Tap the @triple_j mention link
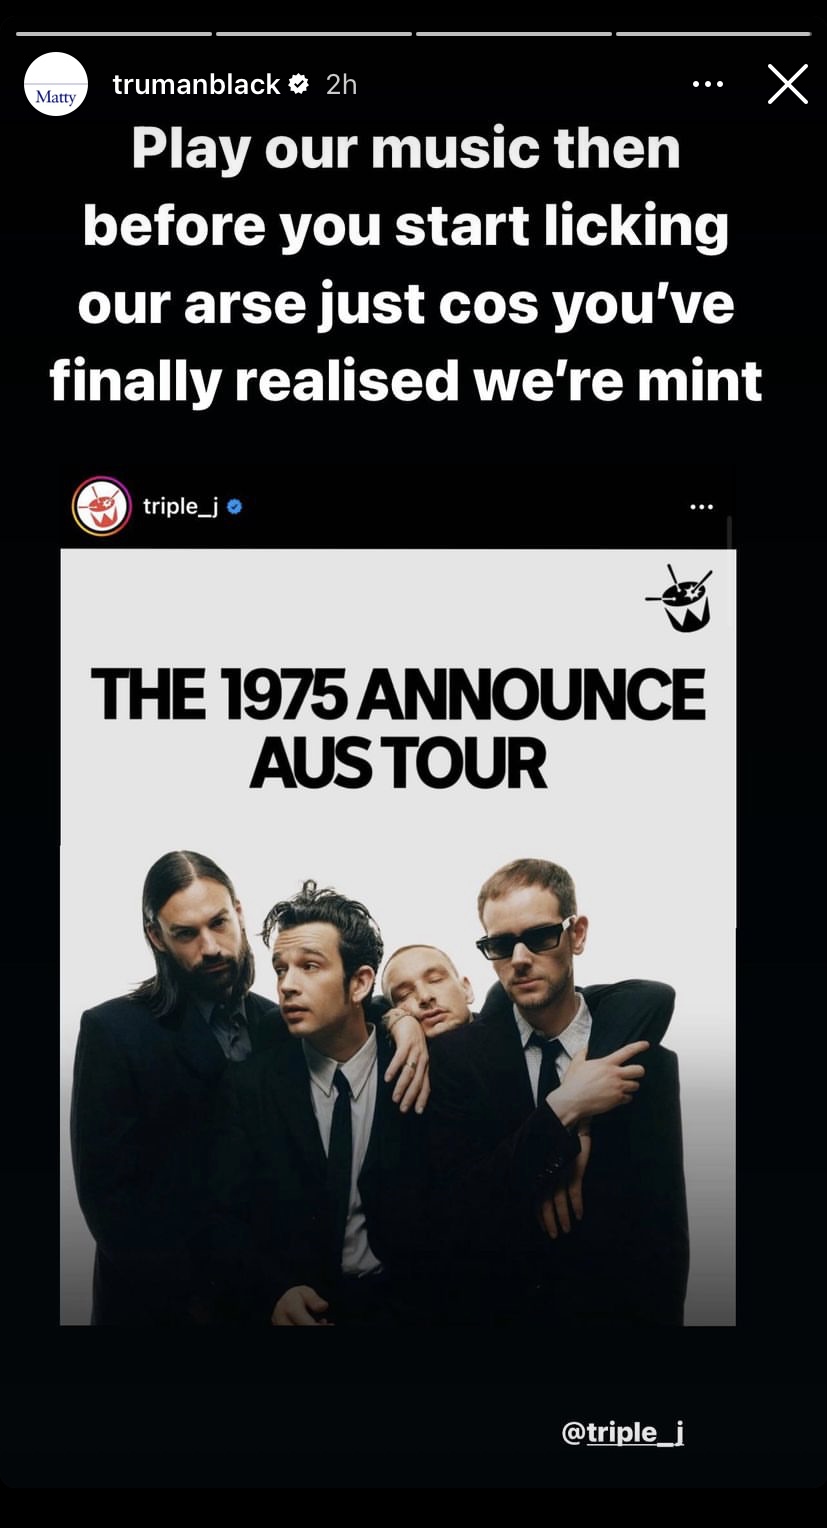The width and height of the screenshot is (827, 1528). (x=622, y=1432)
